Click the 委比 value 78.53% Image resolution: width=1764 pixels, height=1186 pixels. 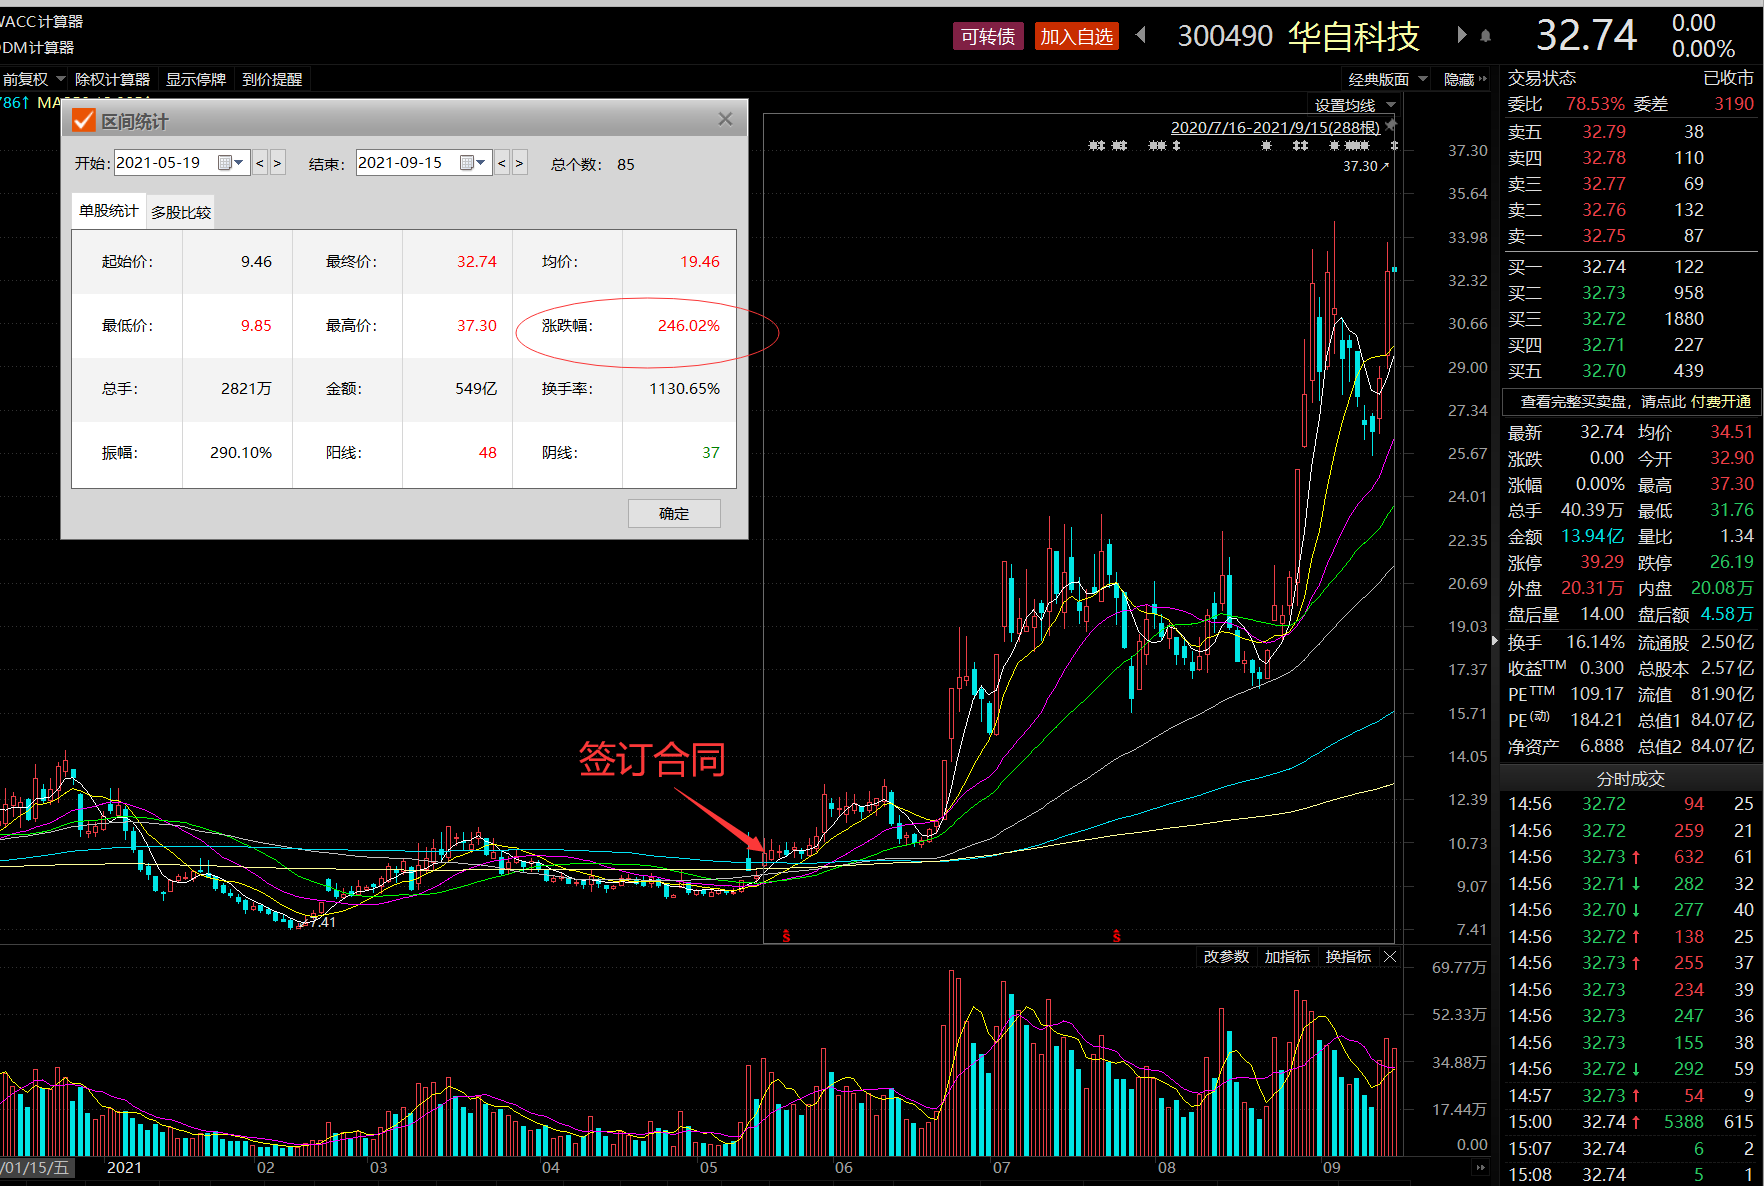(1595, 104)
